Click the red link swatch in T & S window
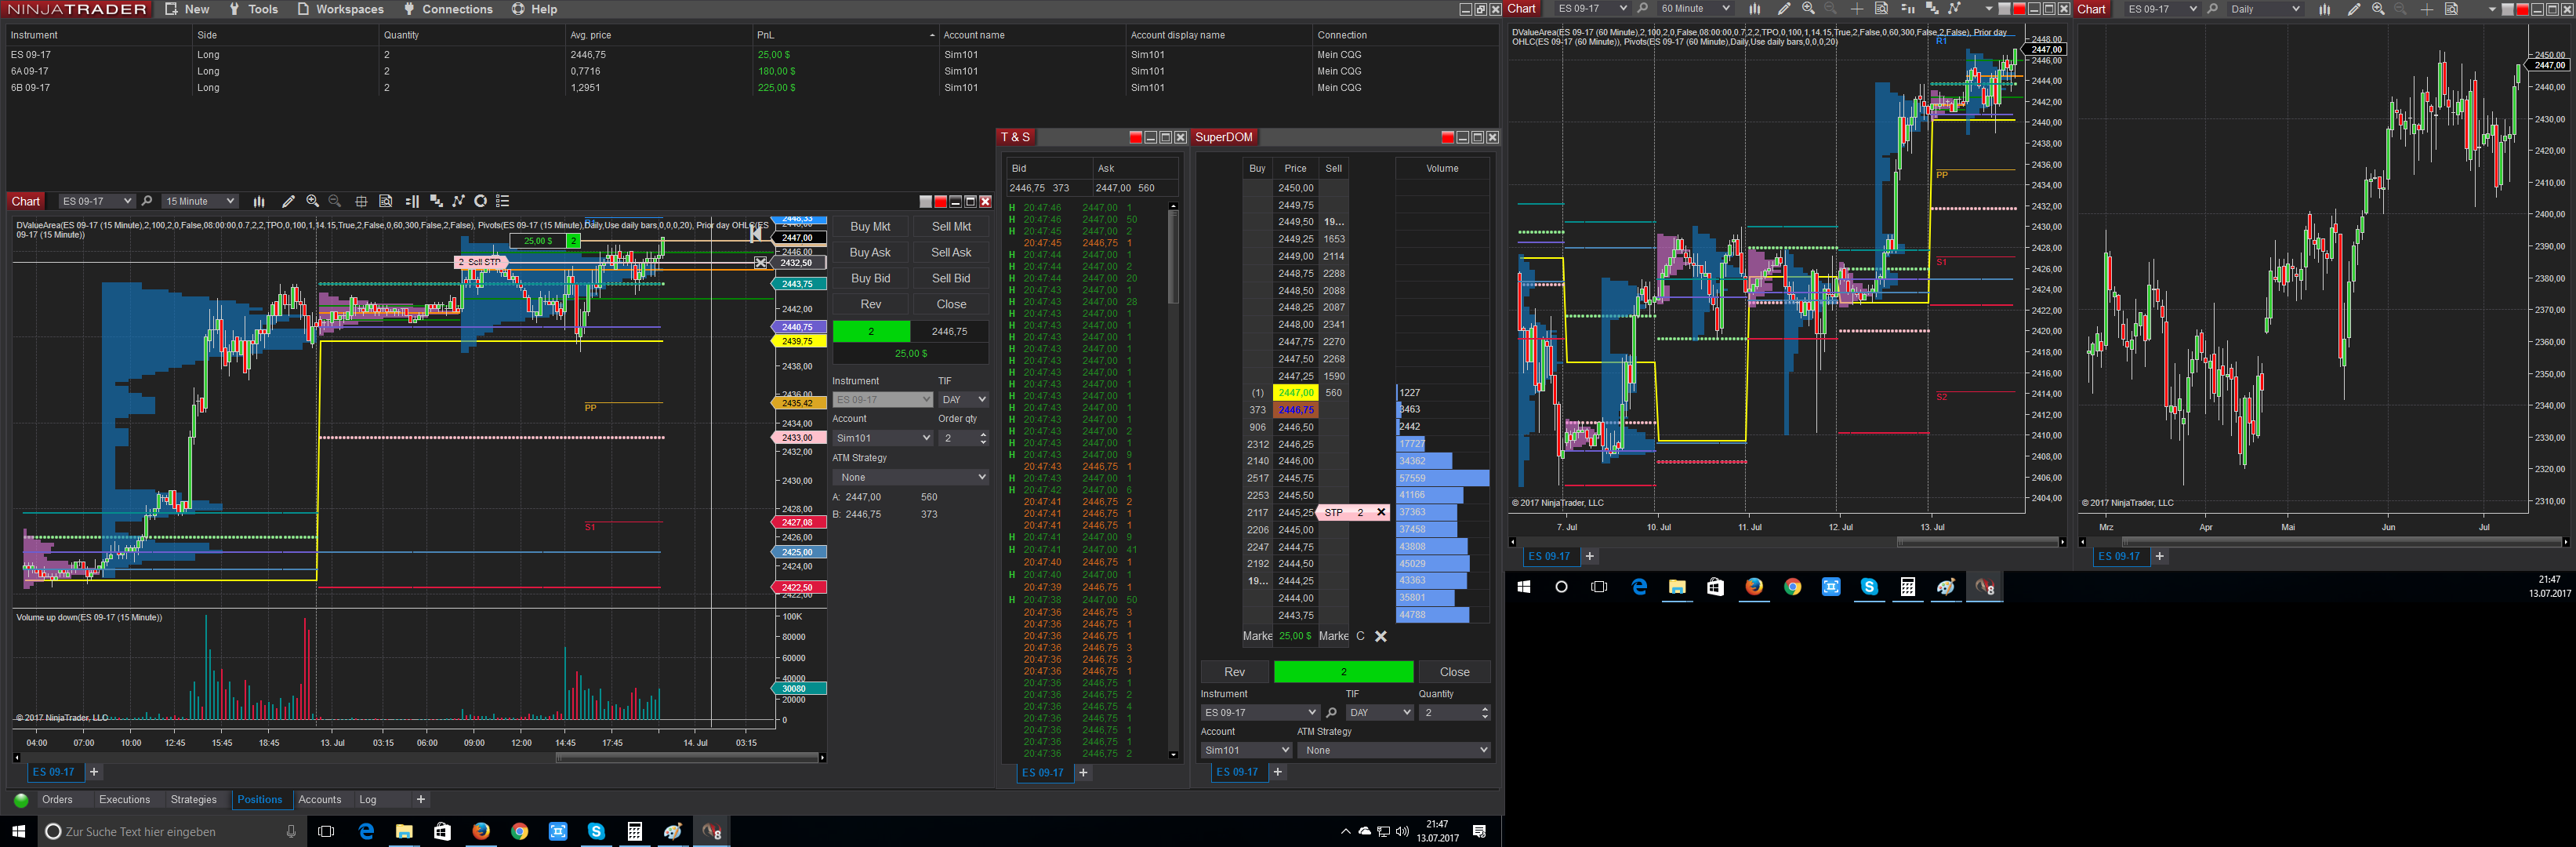 pyautogui.click(x=1135, y=138)
